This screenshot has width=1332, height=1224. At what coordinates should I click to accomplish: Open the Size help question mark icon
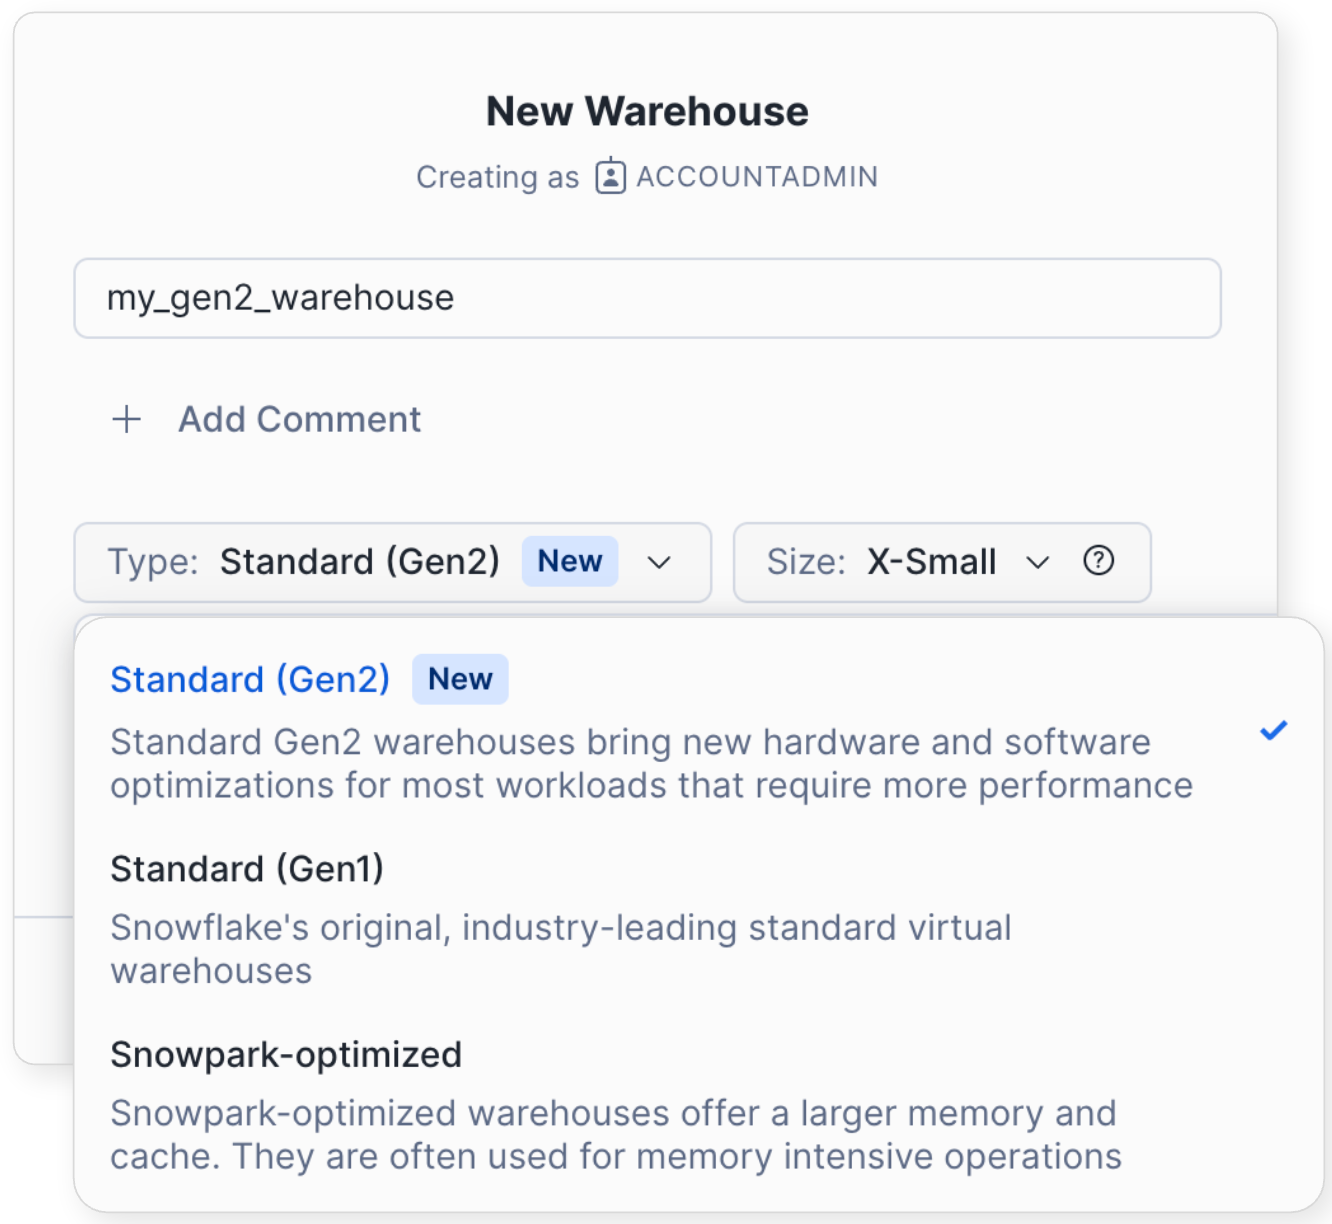coord(1098,561)
